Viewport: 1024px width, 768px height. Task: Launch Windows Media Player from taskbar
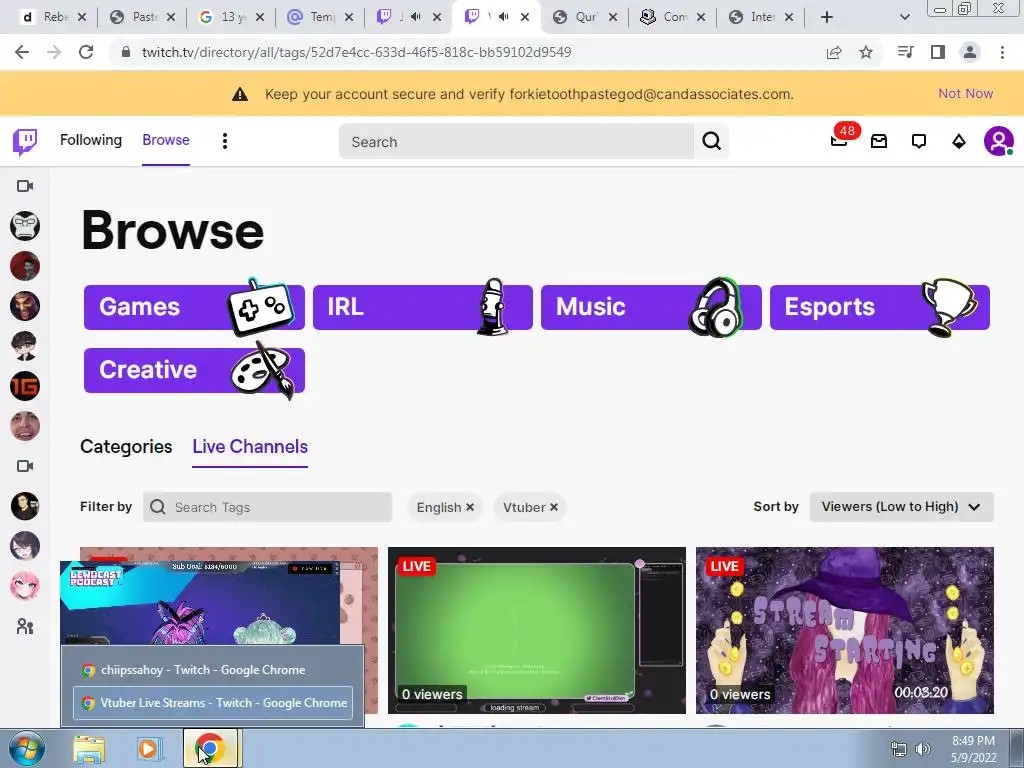tap(148, 749)
